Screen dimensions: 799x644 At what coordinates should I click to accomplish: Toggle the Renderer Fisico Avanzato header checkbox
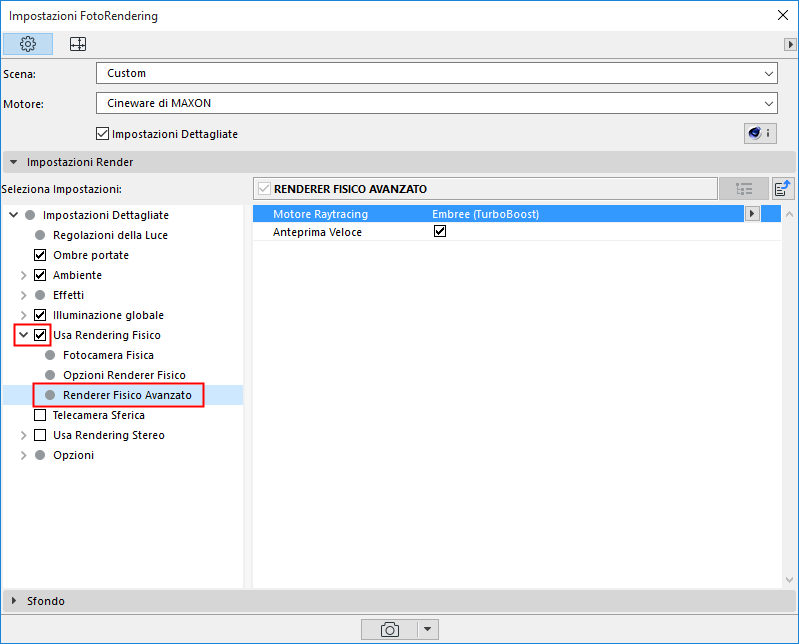click(264, 189)
